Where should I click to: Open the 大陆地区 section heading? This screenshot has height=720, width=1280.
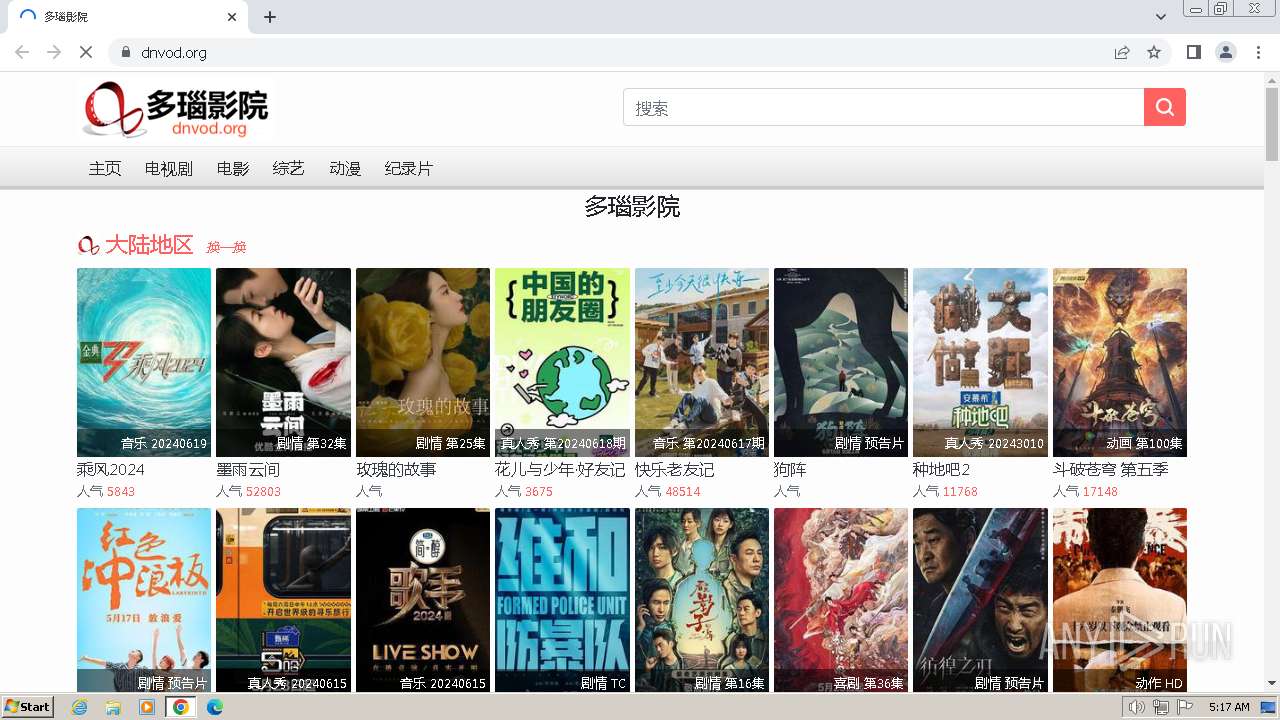click(149, 245)
